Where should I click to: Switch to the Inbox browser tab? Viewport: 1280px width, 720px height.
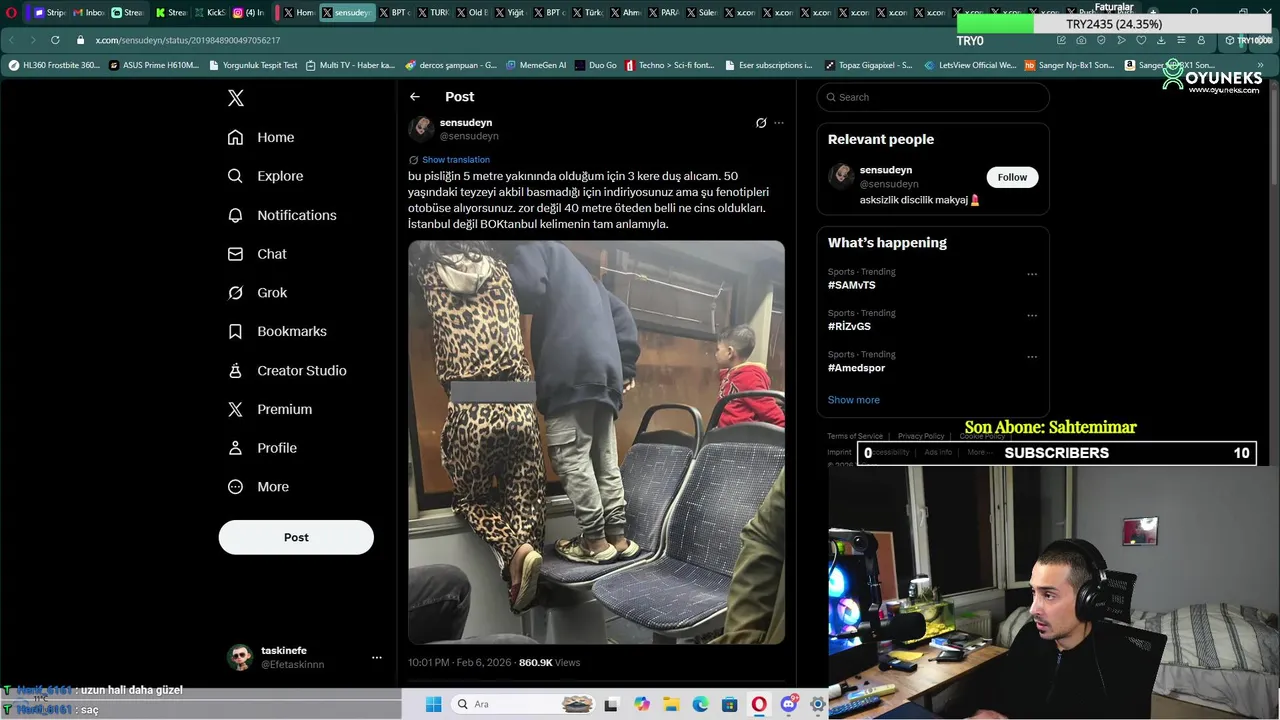point(90,13)
